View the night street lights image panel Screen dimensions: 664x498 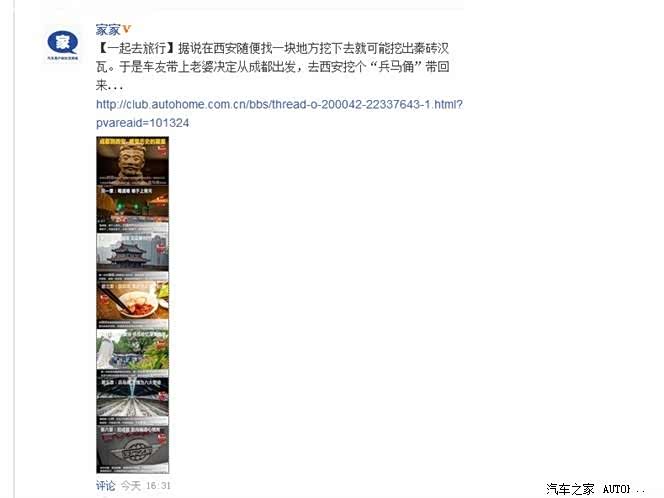133,208
